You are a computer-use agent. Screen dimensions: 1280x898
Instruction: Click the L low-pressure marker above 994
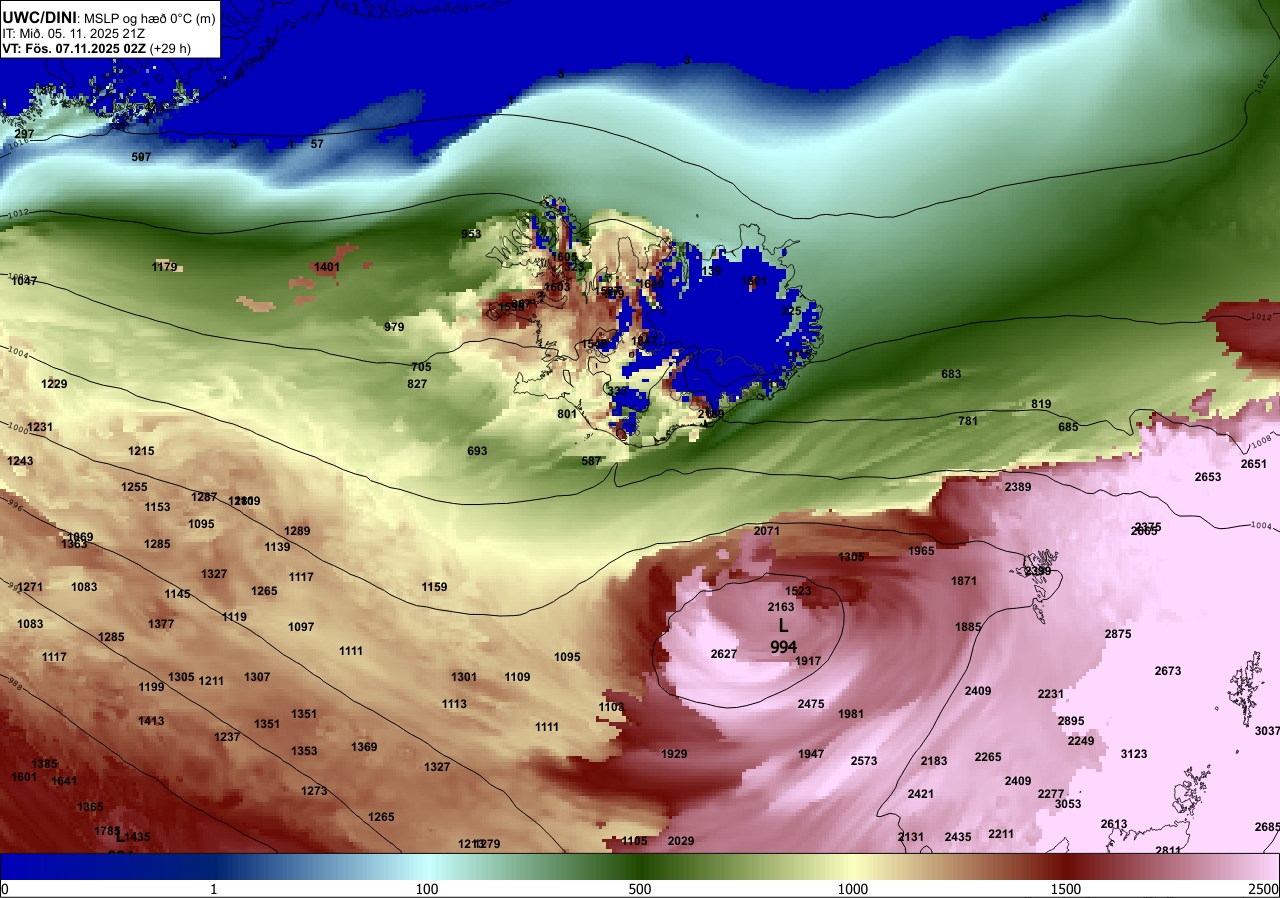[x=783, y=625]
